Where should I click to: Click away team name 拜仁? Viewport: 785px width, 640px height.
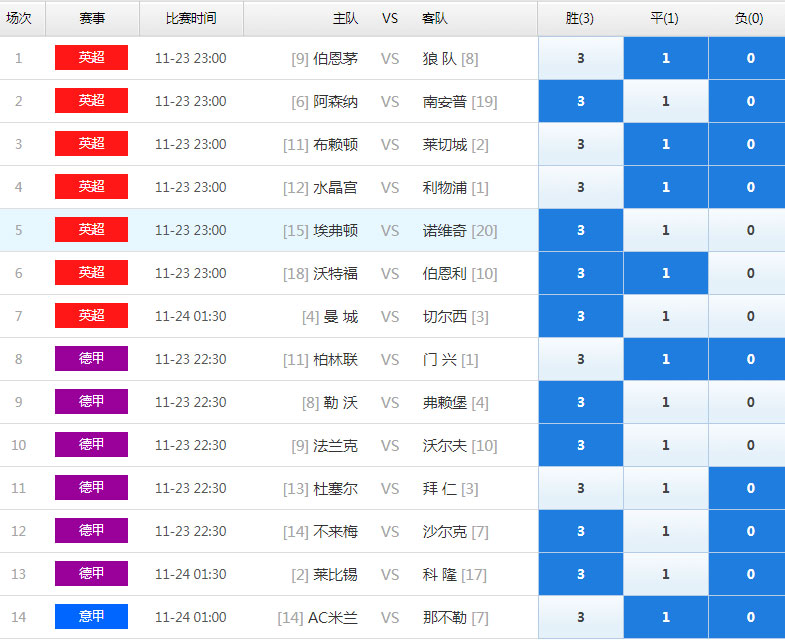click(440, 489)
